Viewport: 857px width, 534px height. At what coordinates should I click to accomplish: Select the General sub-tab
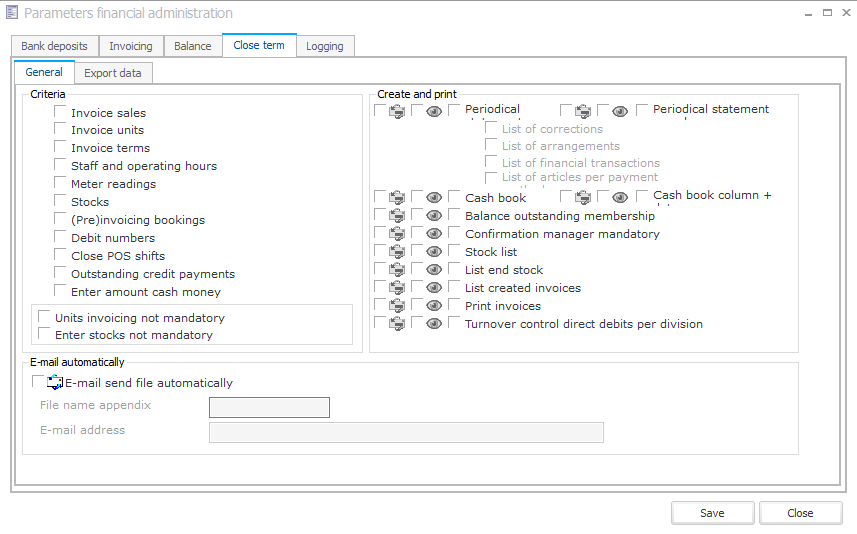click(x=44, y=72)
